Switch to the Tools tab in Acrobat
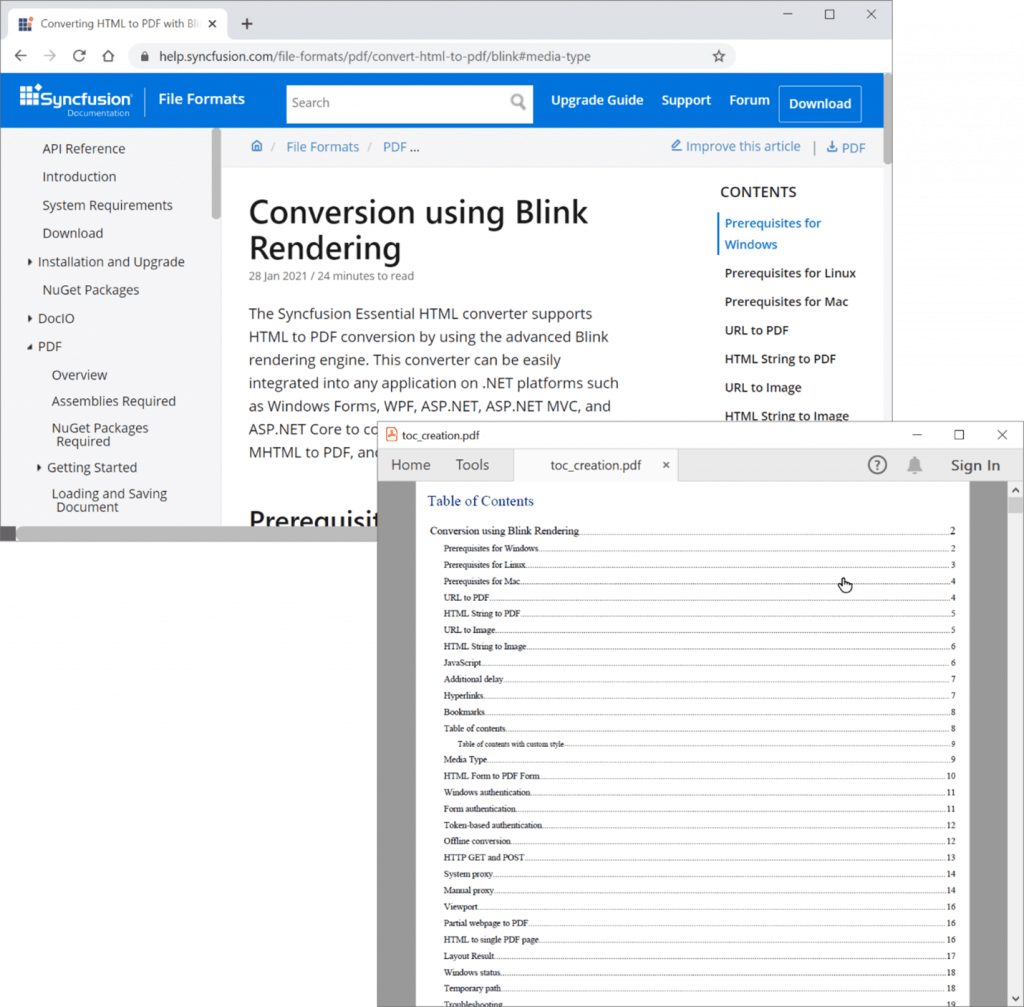The height and width of the screenshot is (1007, 1024). pyautogui.click(x=472, y=464)
